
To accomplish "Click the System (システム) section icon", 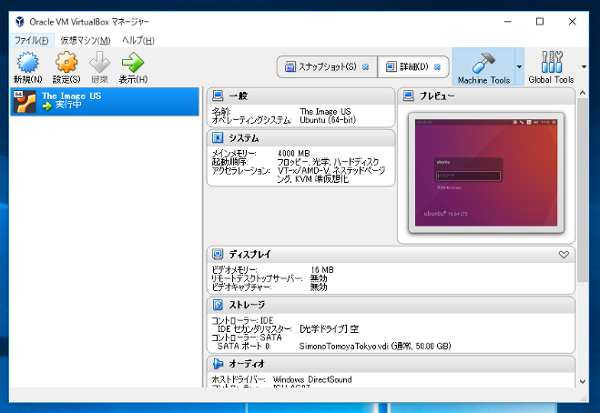I will tap(217, 137).
